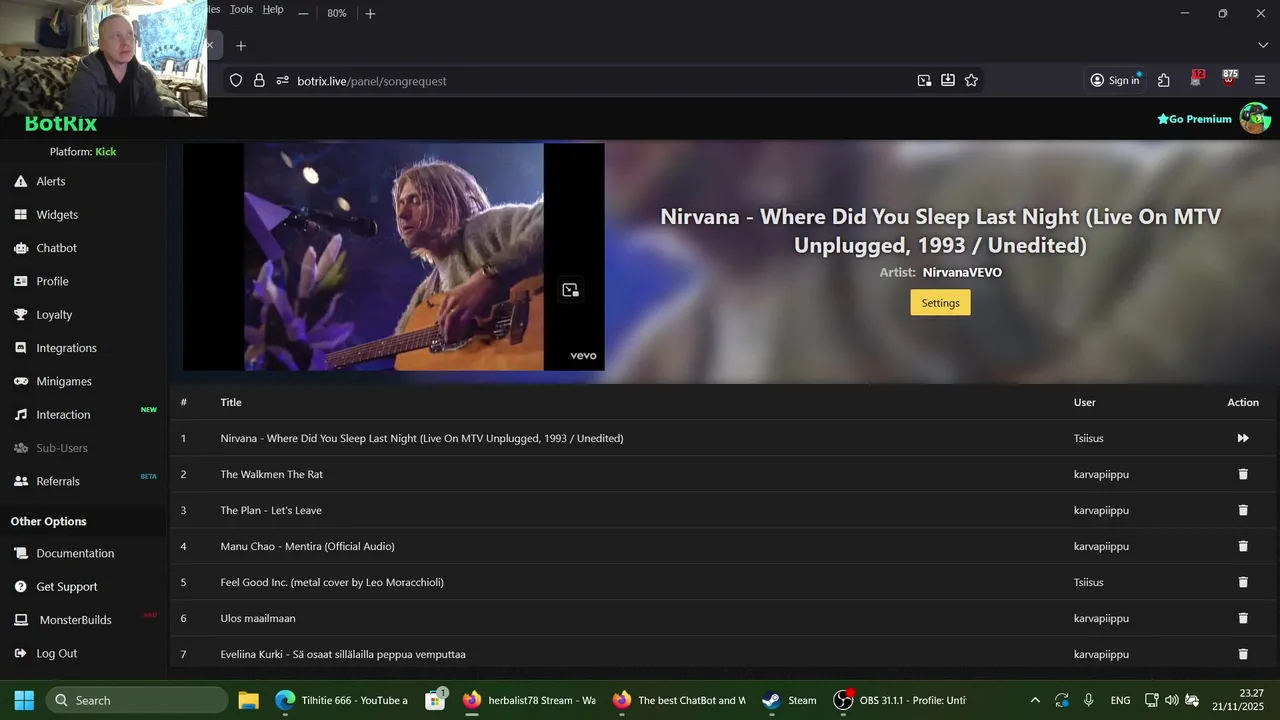Expand the list all tabs chevron
The image size is (1280, 720).
pyautogui.click(x=1263, y=46)
